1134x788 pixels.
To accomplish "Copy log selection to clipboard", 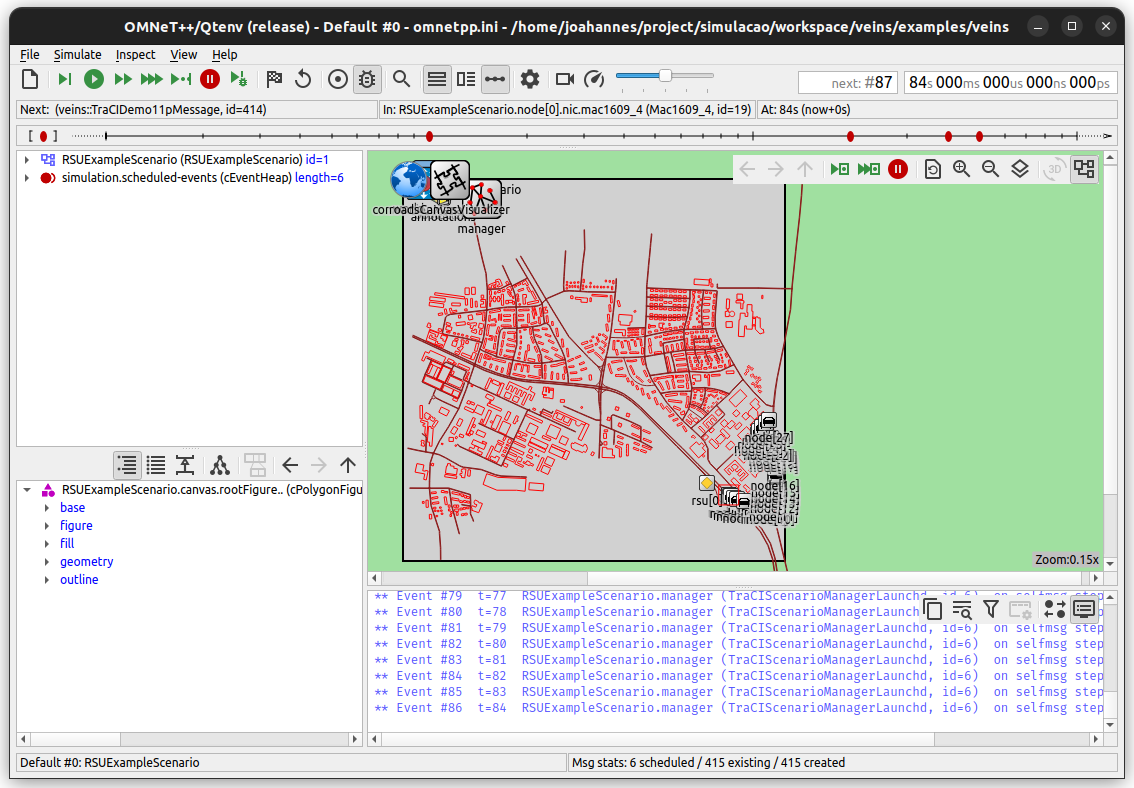I will point(933,609).
